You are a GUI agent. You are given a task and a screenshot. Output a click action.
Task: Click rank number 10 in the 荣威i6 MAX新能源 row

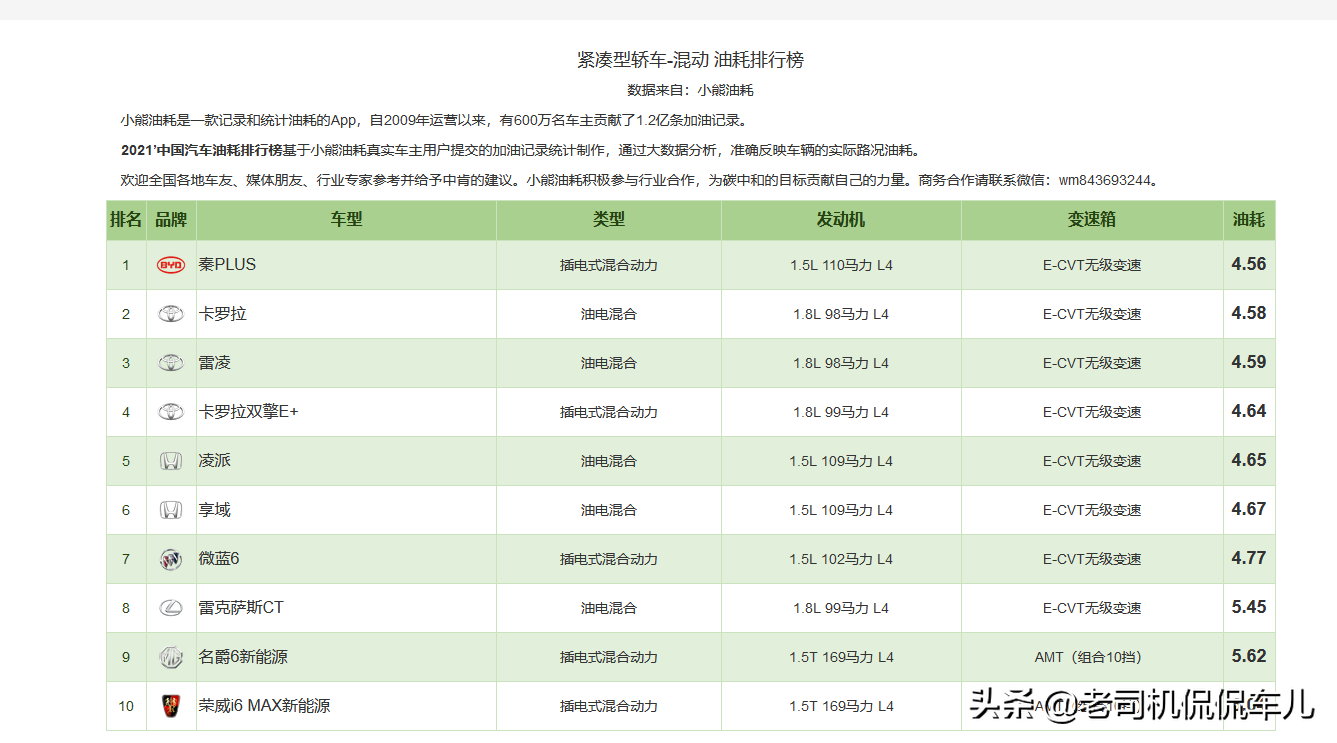click(x=126, y=707)
